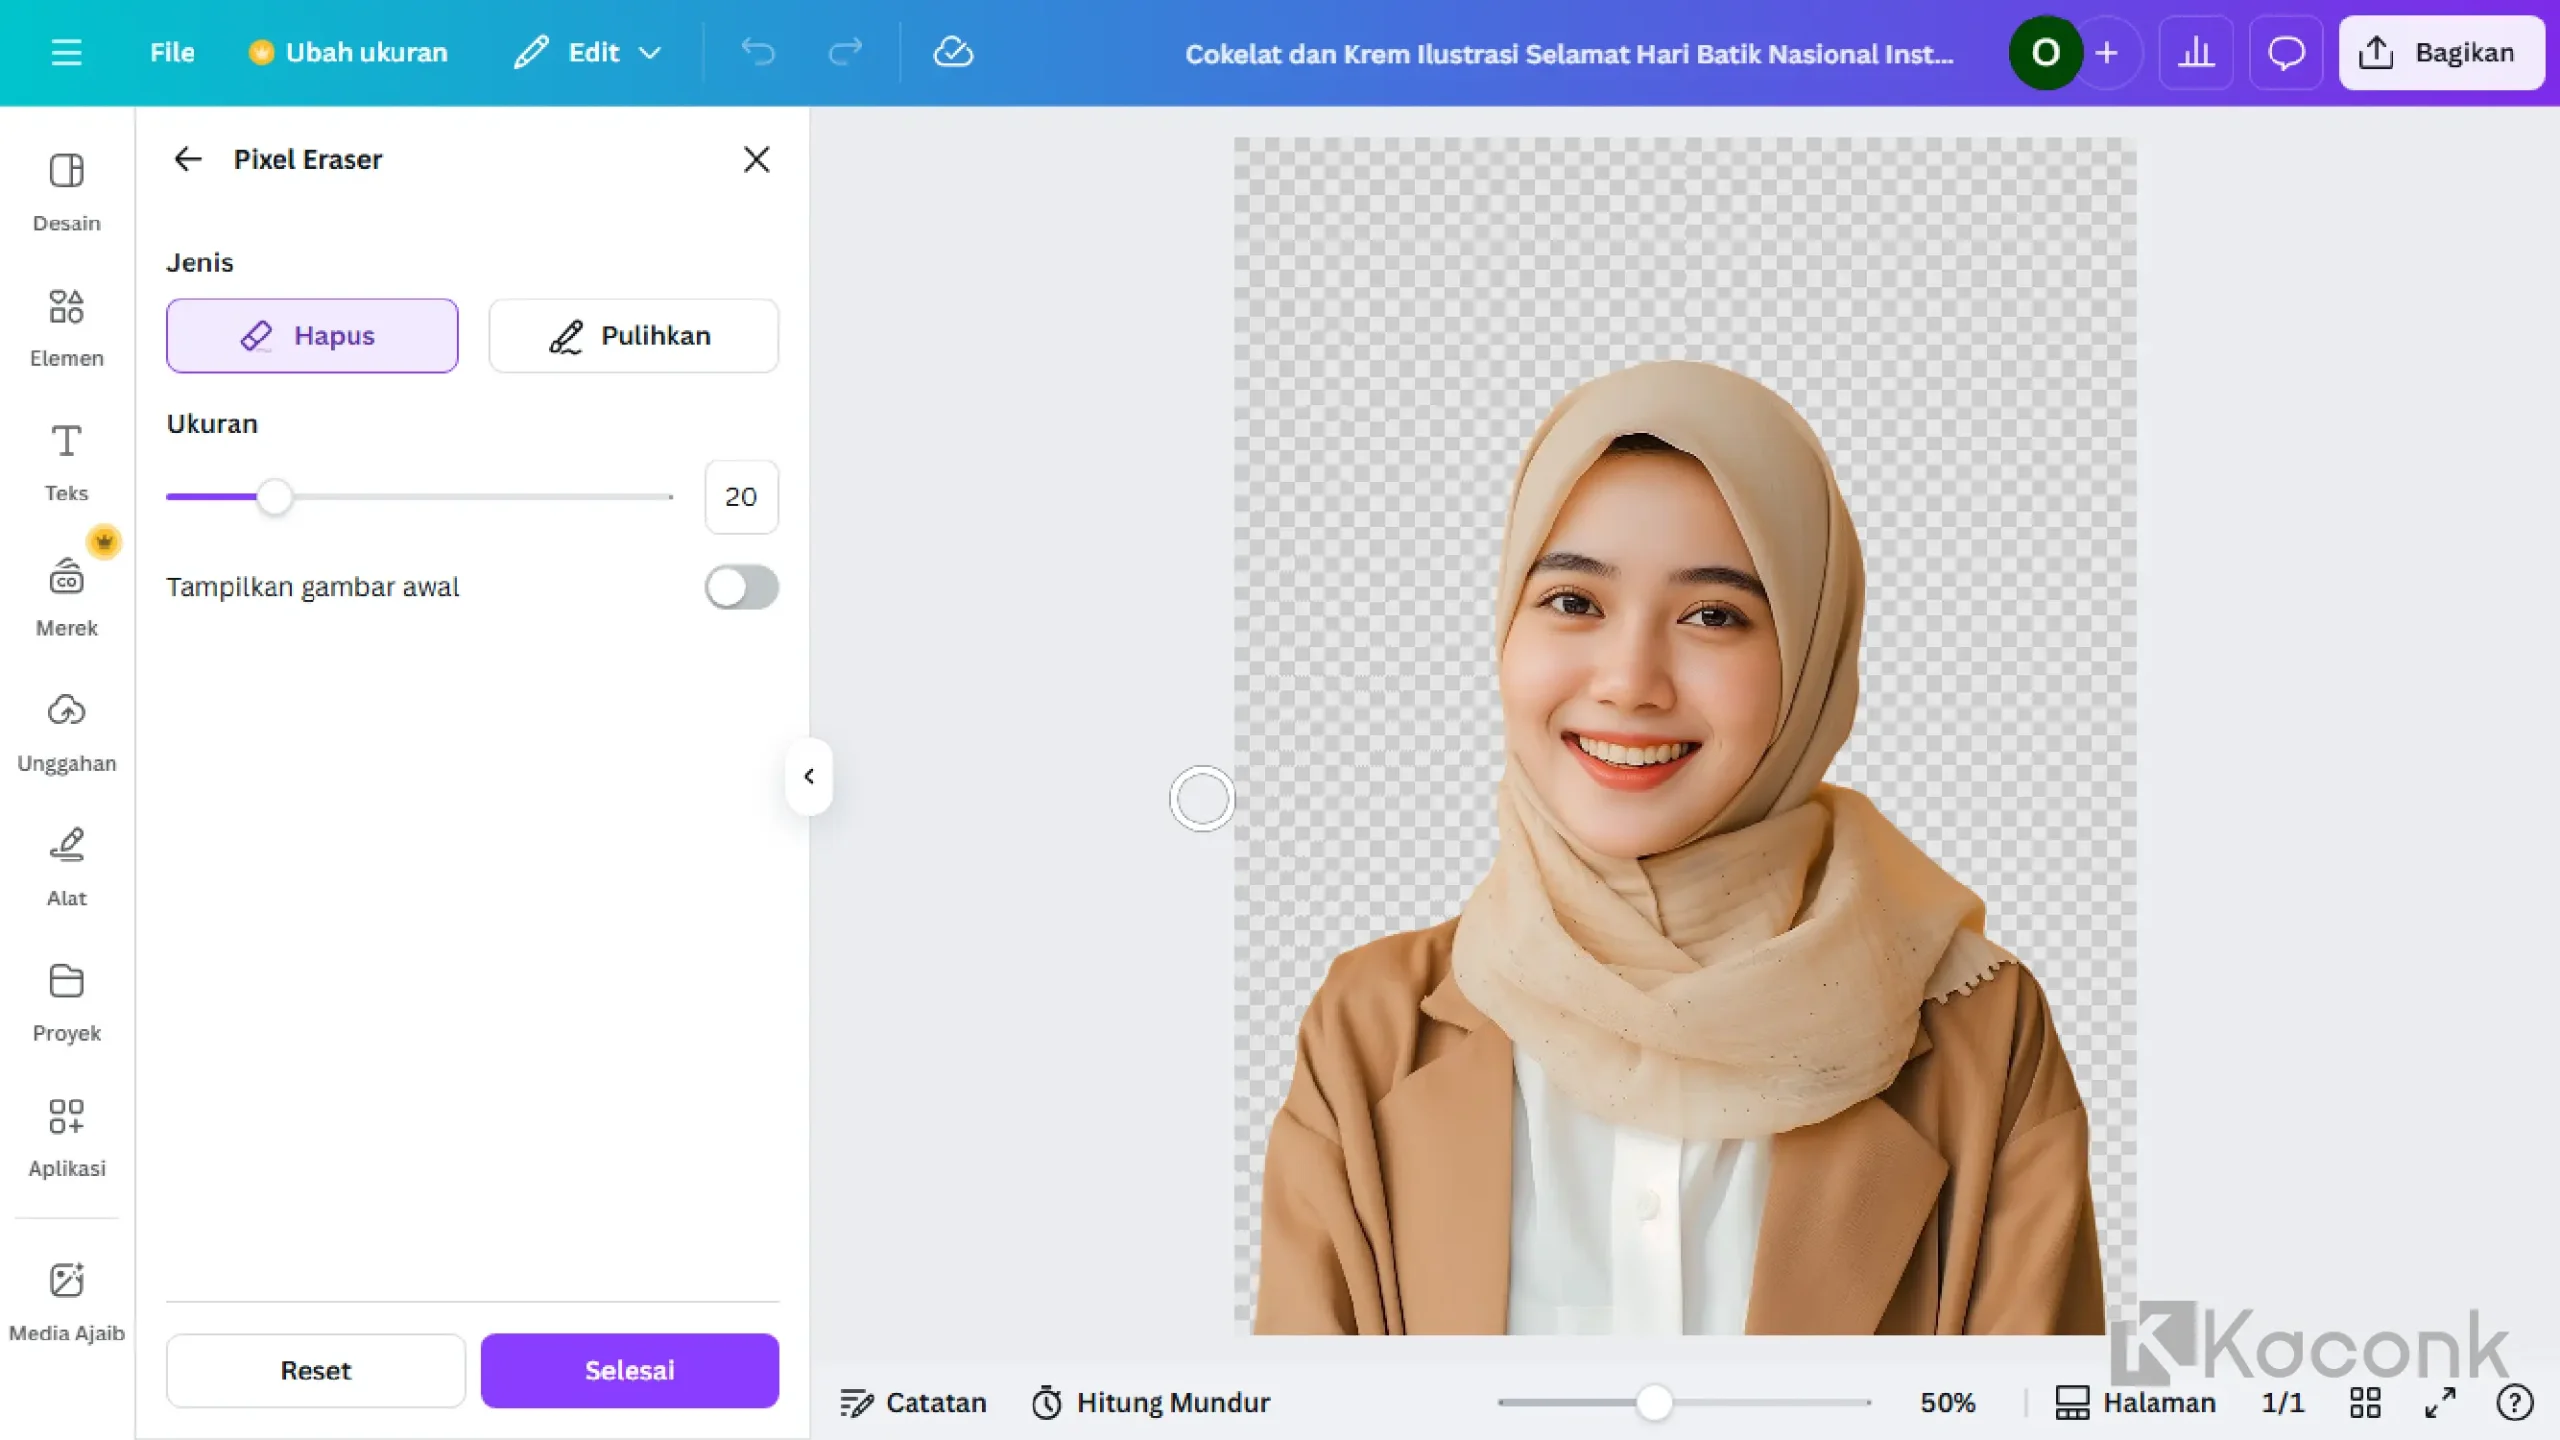The image size is (2560, 1440).
Task: Click the Selesai button
Action: (629, 1370)
